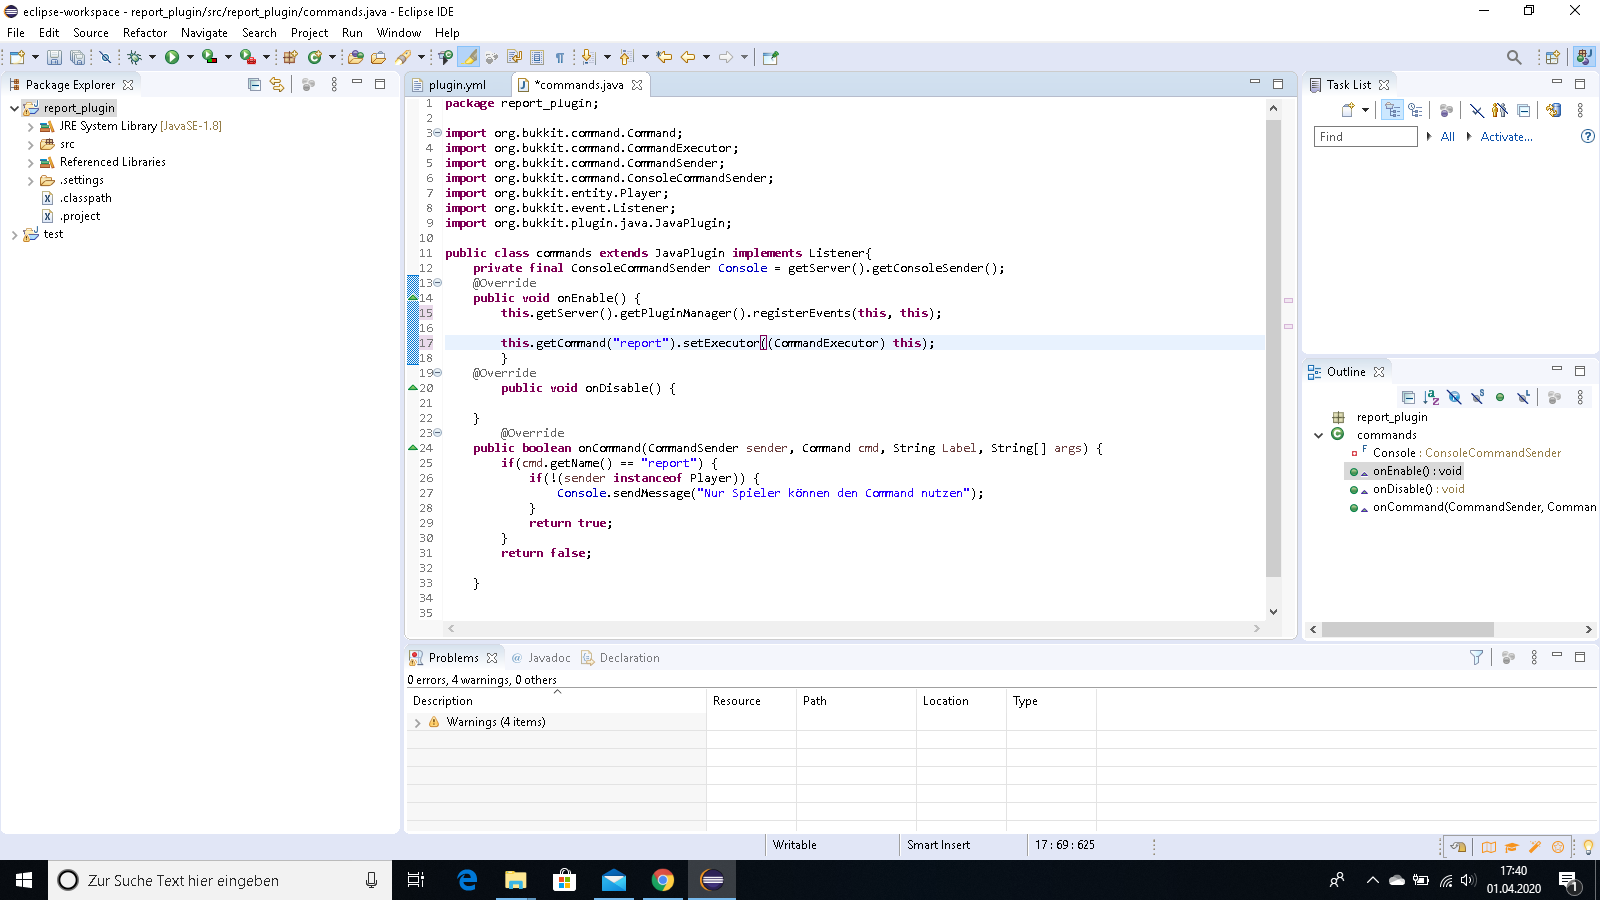Click the Open Type icon in the toolbar

click(356, 58)
